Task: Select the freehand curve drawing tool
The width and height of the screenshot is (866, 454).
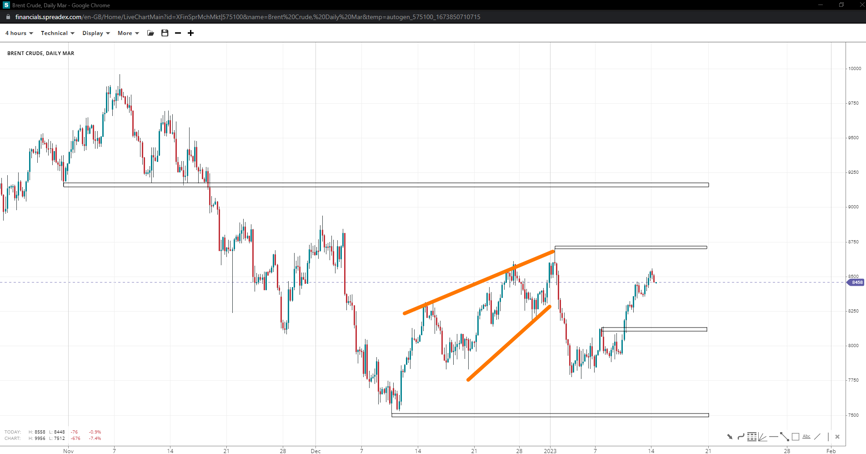Action: (741, 437)
